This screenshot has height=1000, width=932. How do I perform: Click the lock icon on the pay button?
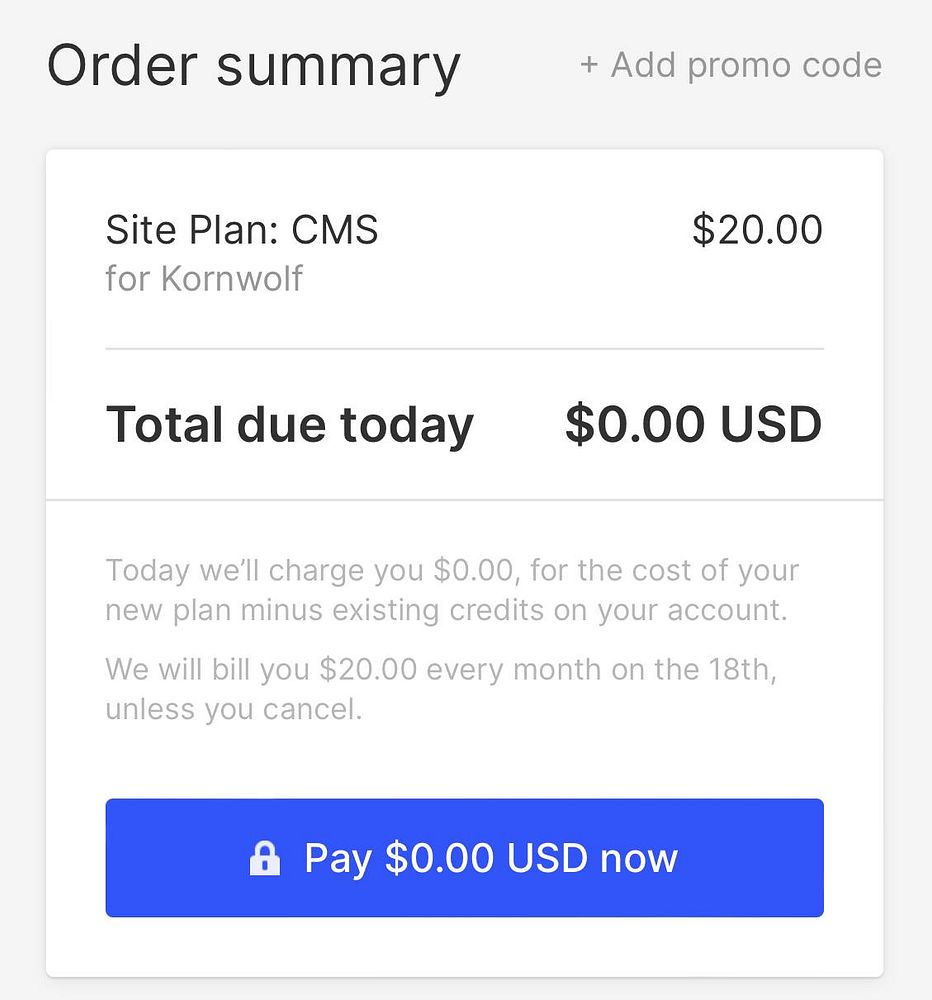(264, 858)
